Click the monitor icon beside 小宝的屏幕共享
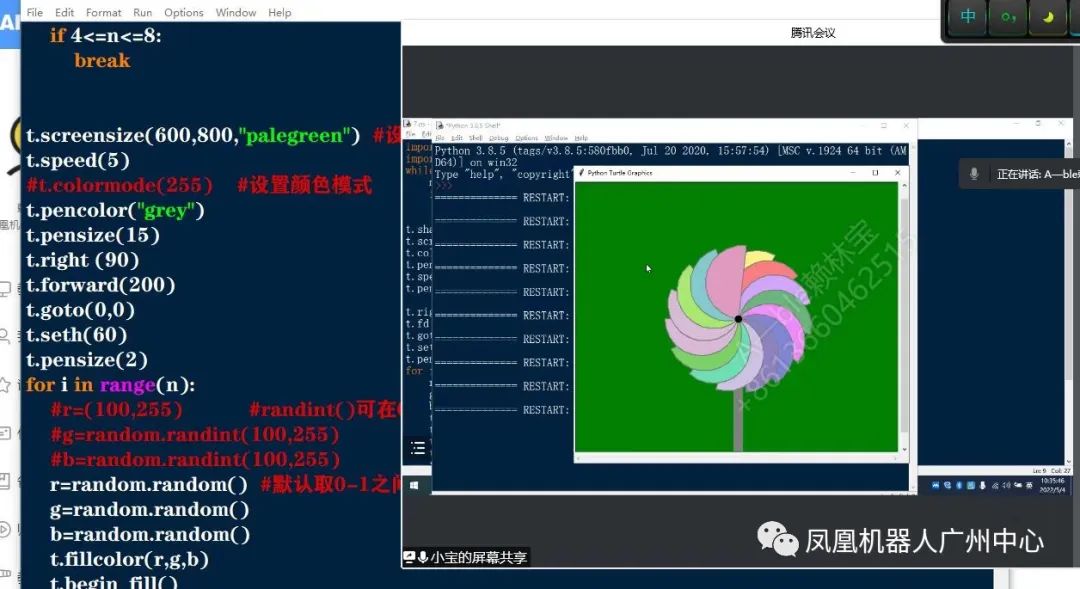 408,559
